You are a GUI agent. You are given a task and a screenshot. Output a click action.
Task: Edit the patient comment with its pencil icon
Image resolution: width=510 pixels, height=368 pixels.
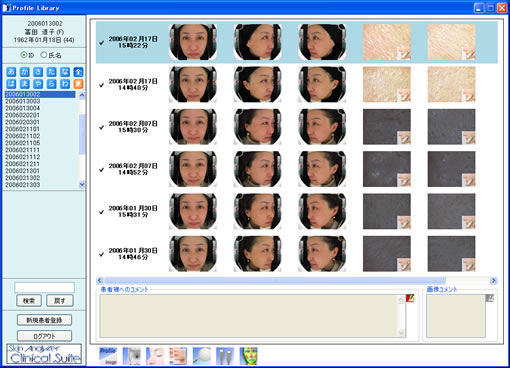click(410, 298)
